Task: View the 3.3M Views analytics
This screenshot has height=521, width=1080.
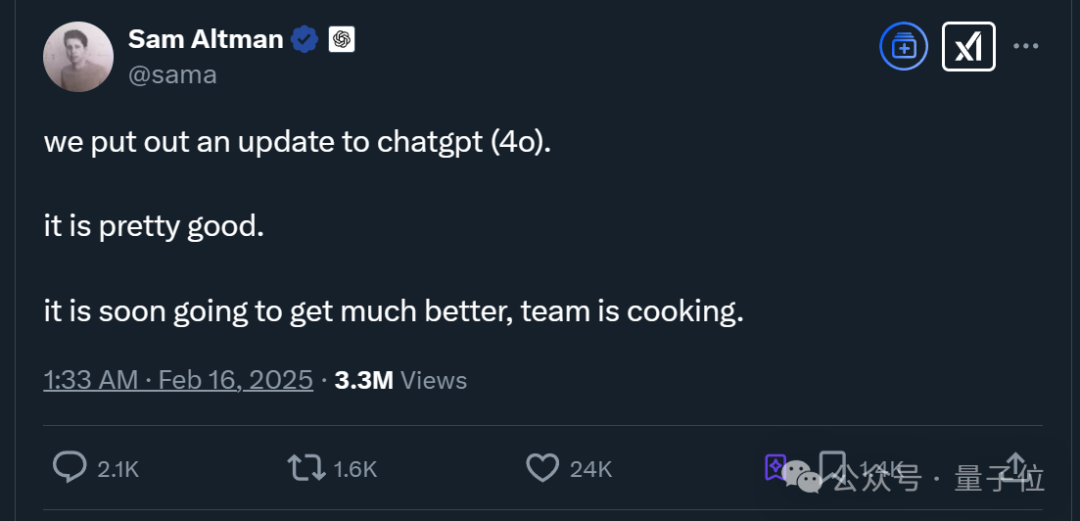Action: pyautogui.click(x=400, y=380)
